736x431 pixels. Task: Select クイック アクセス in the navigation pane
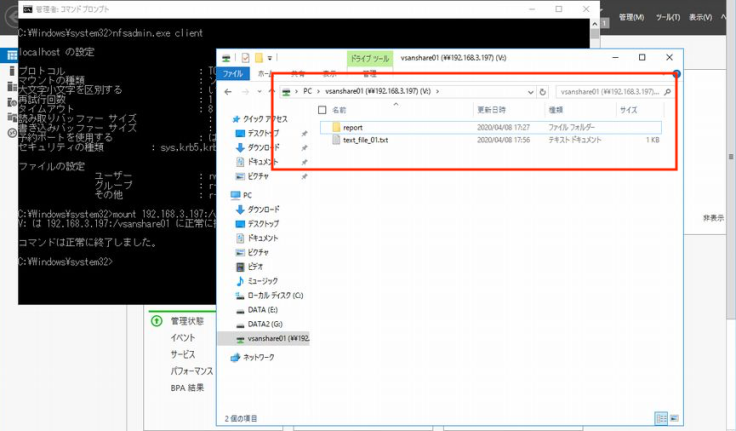tap(265, 119)
